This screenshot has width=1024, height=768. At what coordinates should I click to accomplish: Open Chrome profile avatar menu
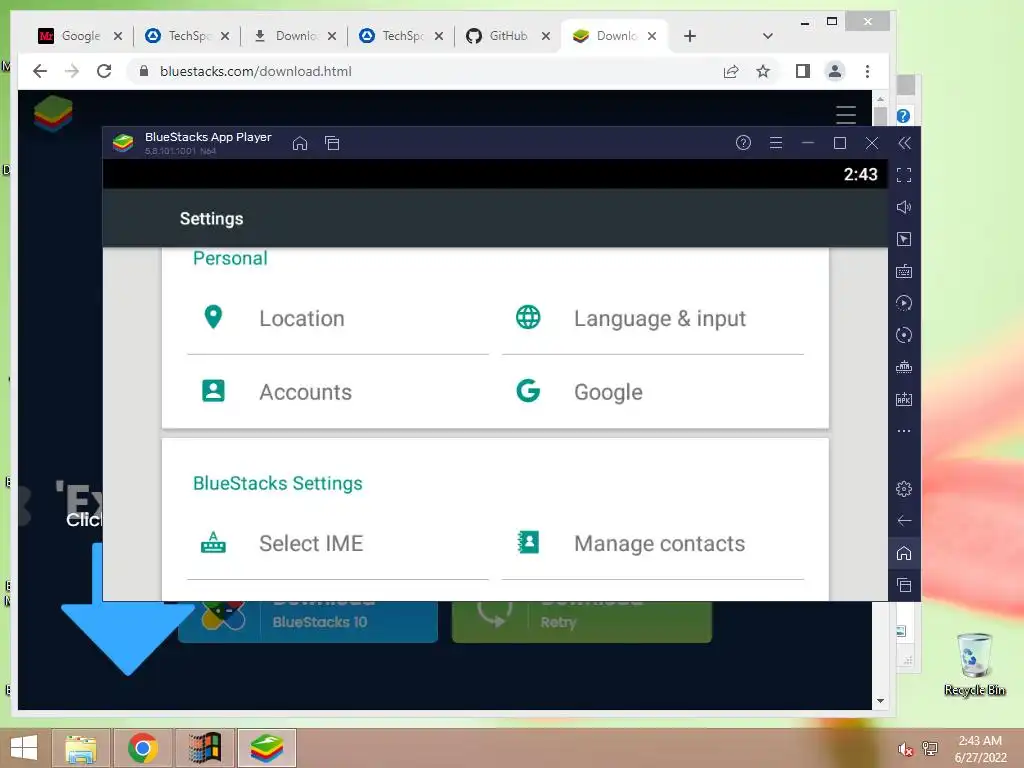(835, 71)
